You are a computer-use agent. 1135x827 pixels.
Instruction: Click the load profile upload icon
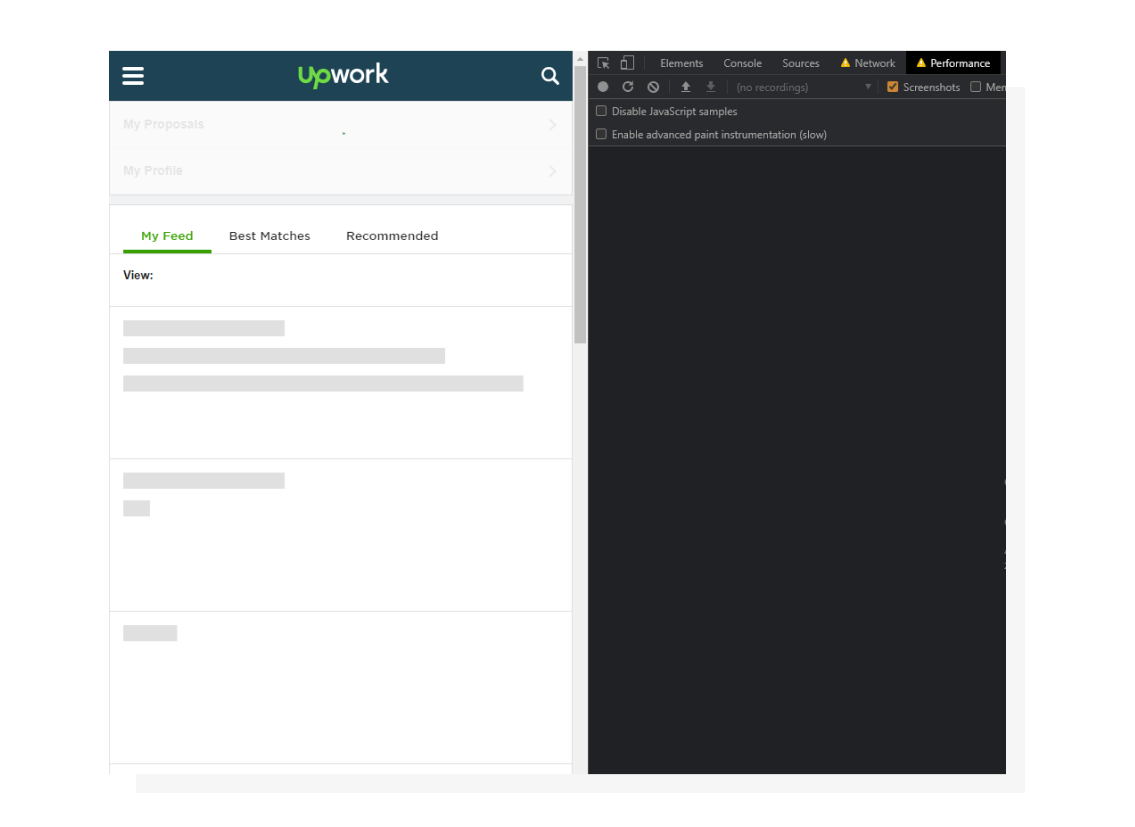685,87
